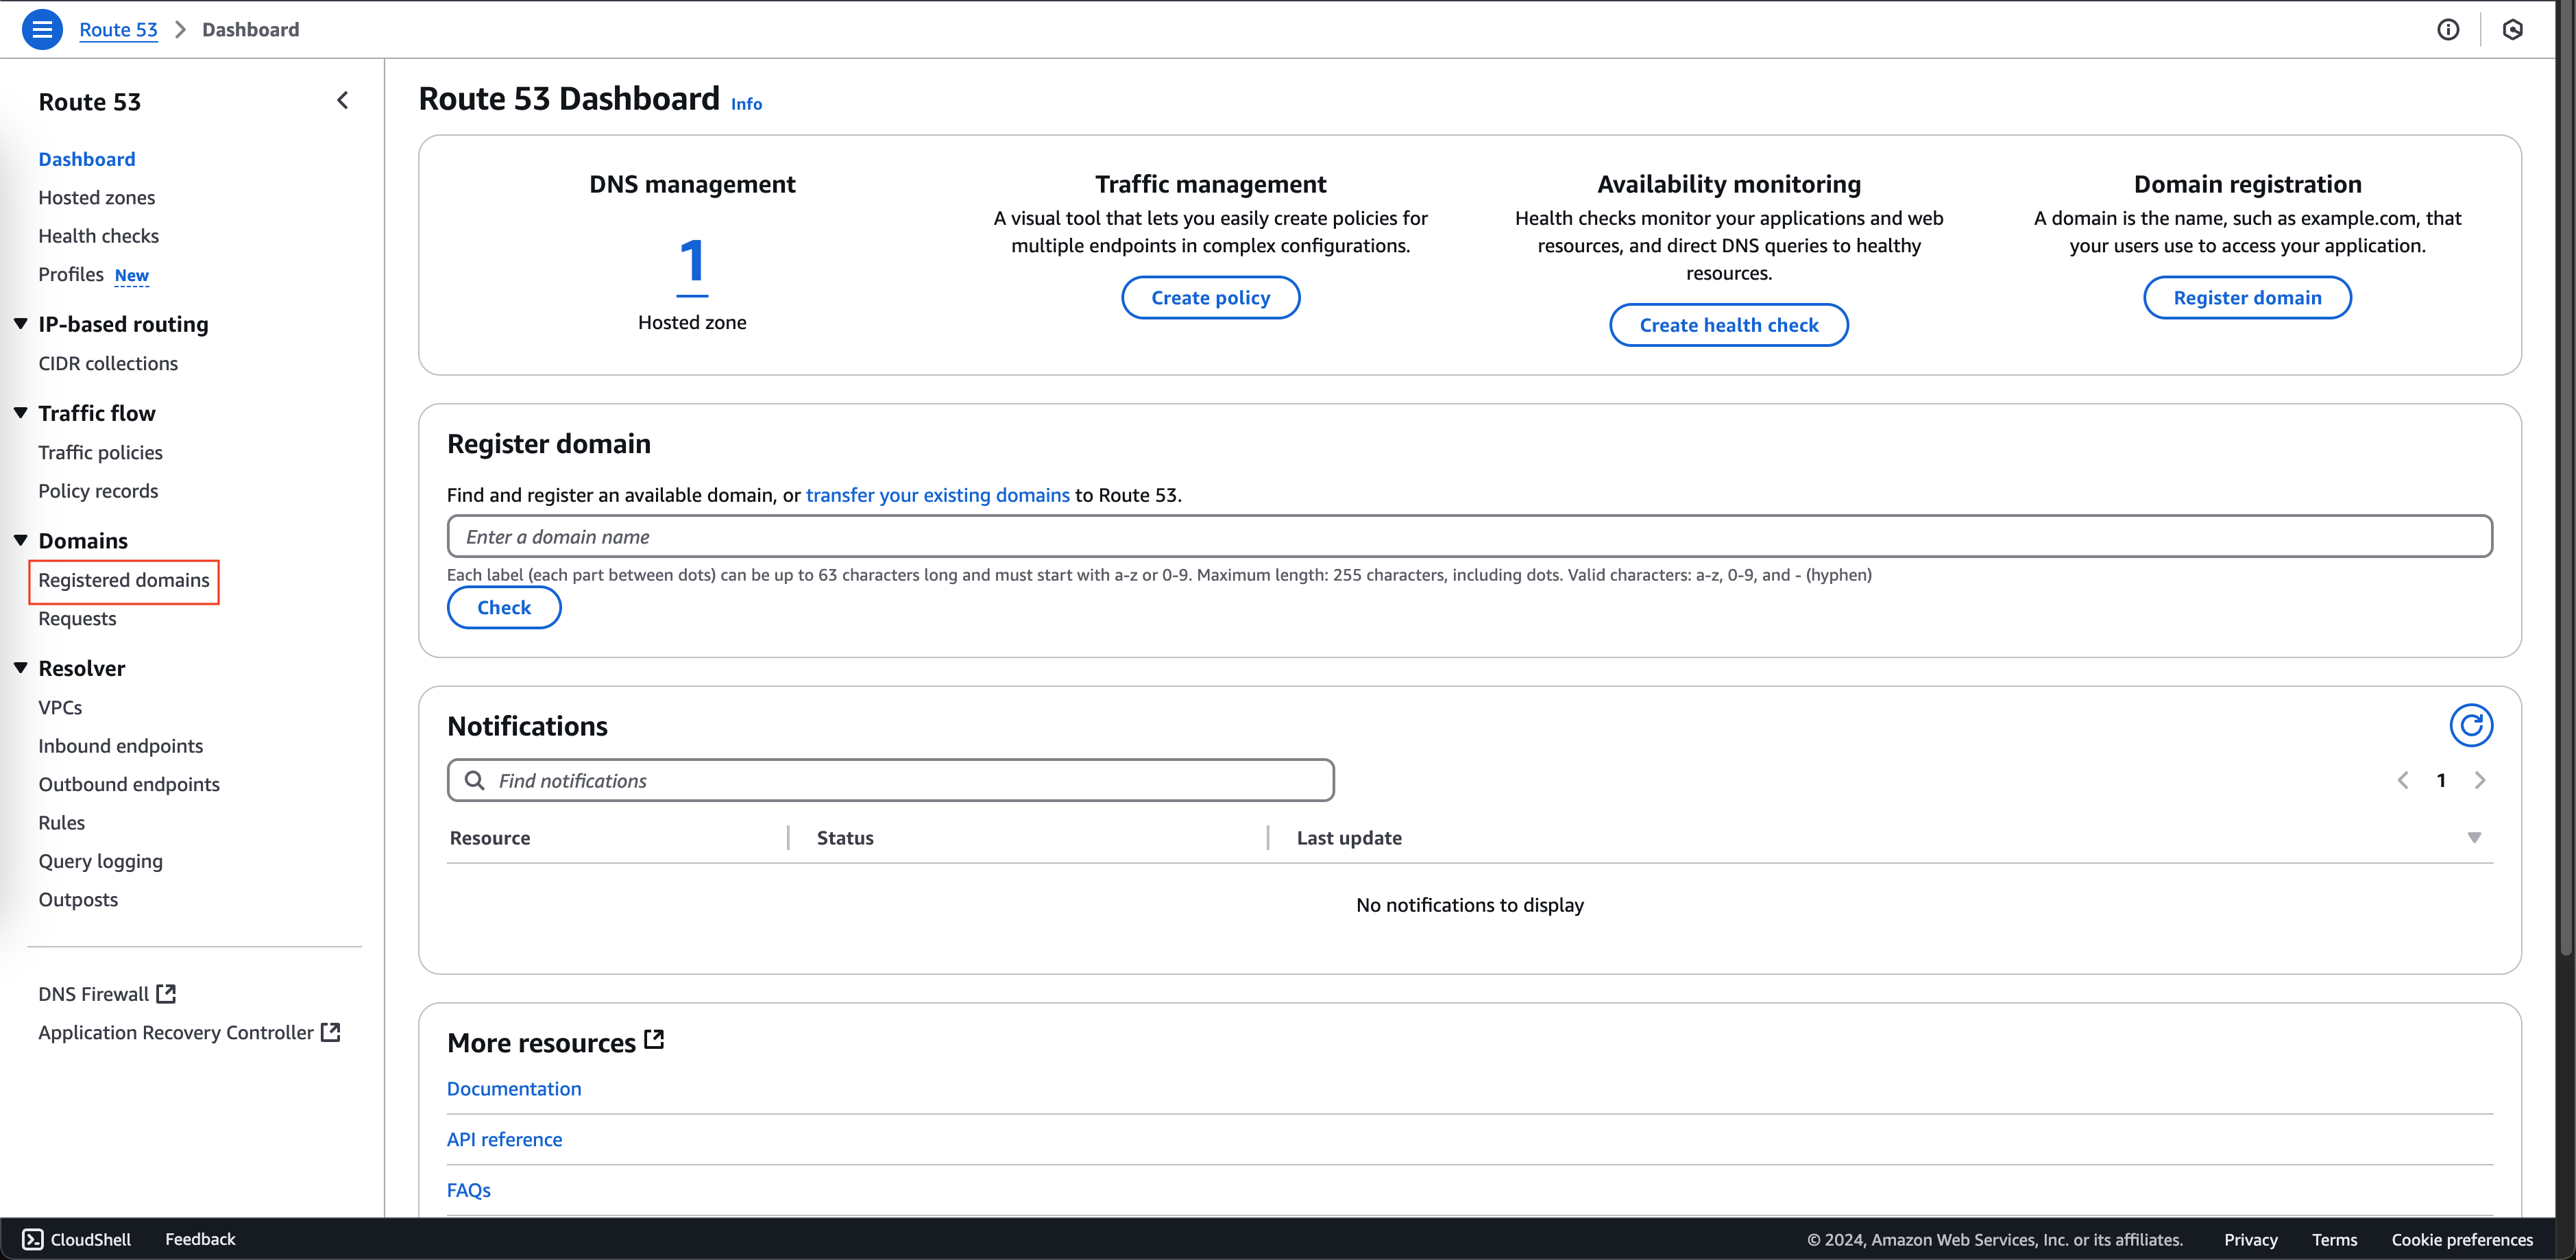Open the API reference link
2576x1260 pixels.
coord(504,1139)
